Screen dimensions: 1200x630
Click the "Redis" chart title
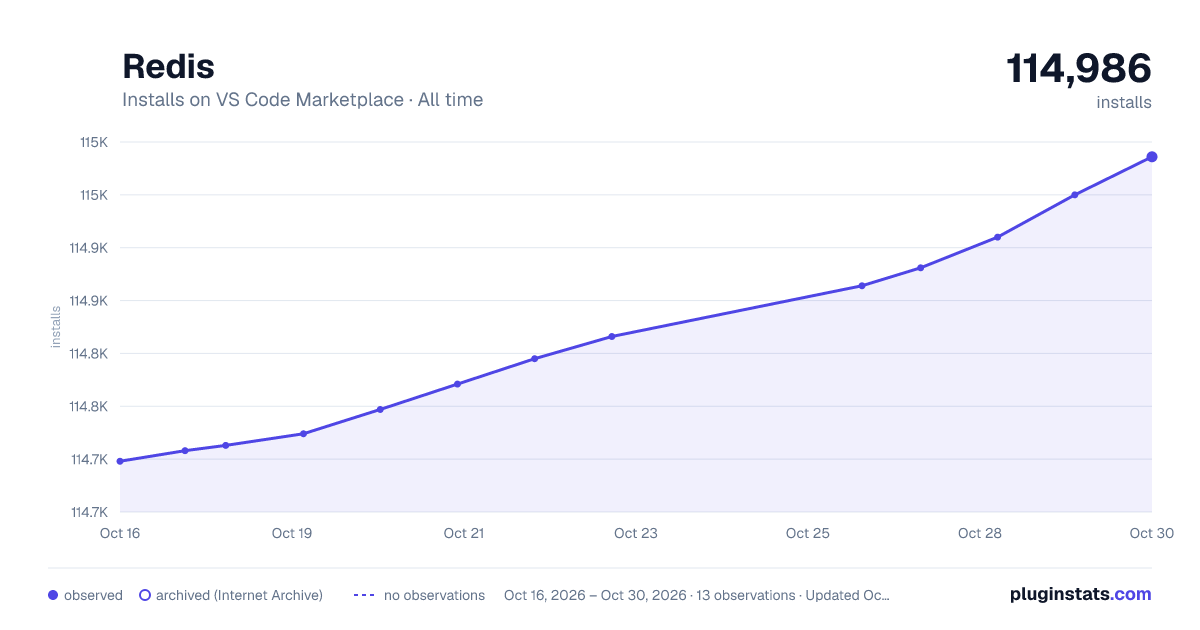(168, 67)
